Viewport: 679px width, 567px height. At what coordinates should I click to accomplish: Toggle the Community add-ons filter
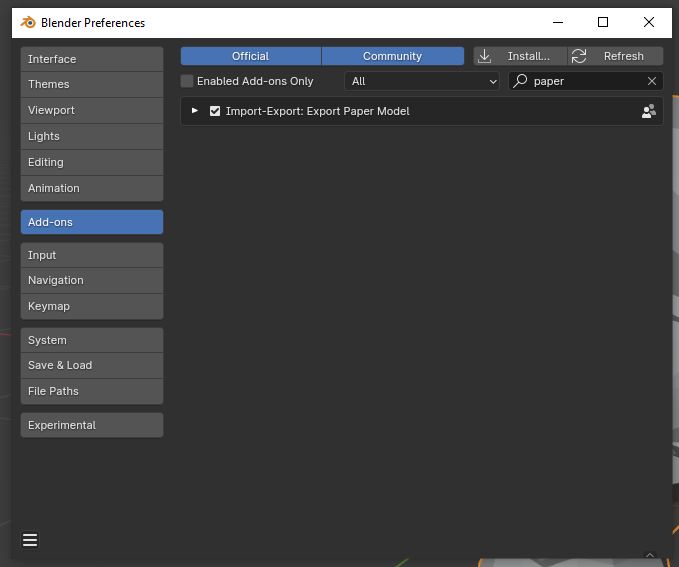pyautogui.click(x=392, y=56)
